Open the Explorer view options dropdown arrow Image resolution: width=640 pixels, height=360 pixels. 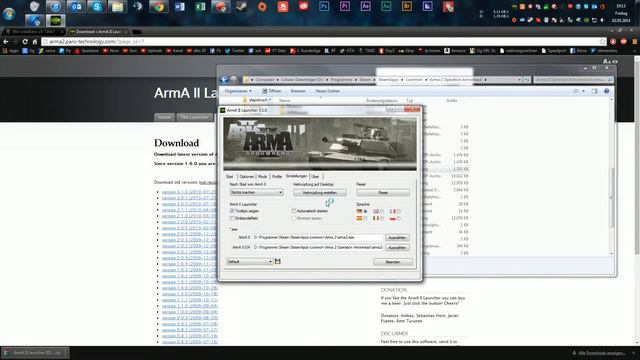[x=583, y=91]
